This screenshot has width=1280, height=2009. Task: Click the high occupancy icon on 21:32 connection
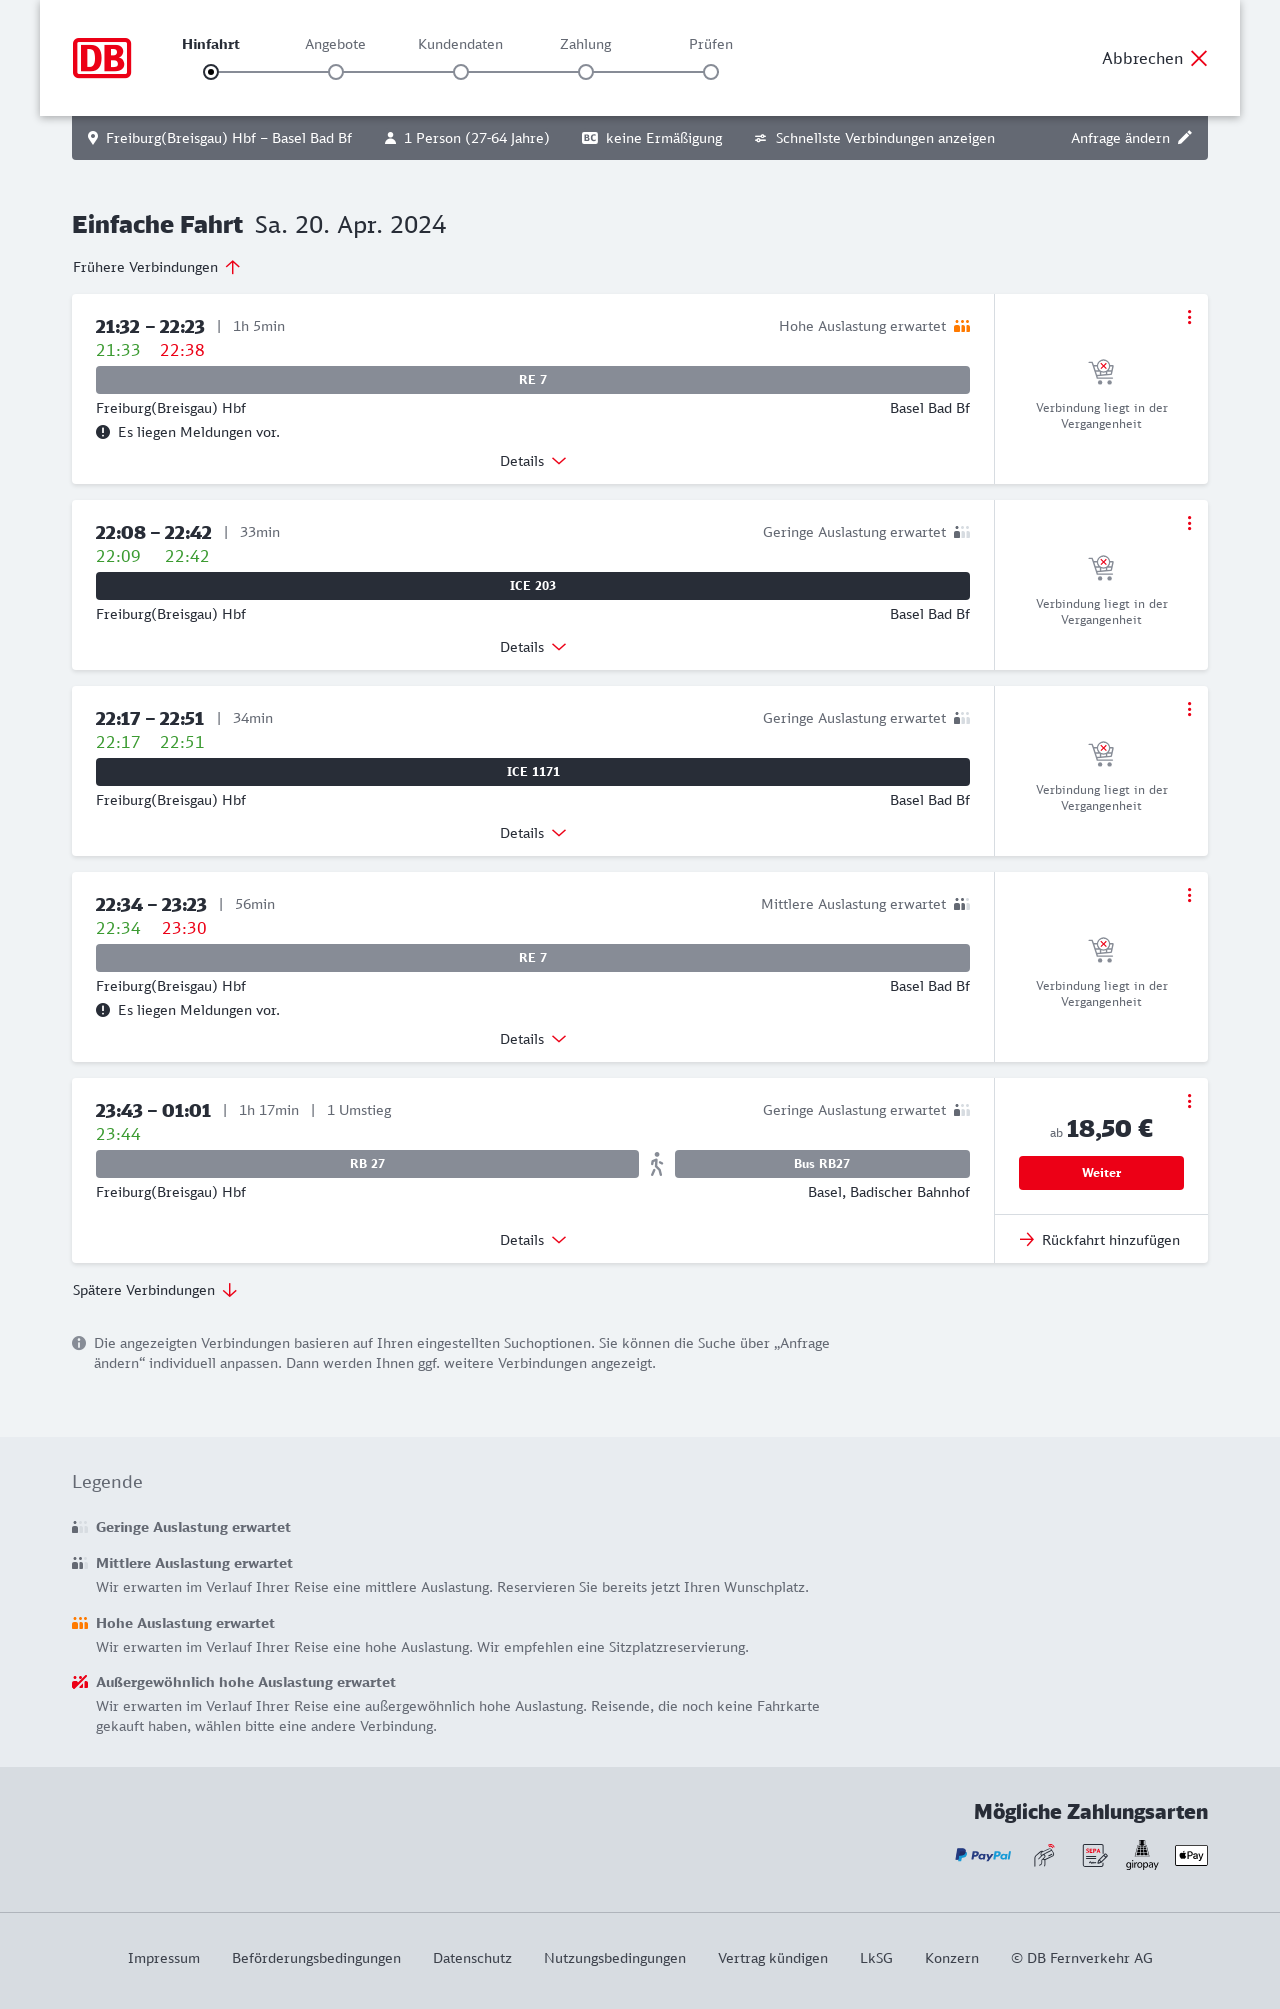(962, 326)
